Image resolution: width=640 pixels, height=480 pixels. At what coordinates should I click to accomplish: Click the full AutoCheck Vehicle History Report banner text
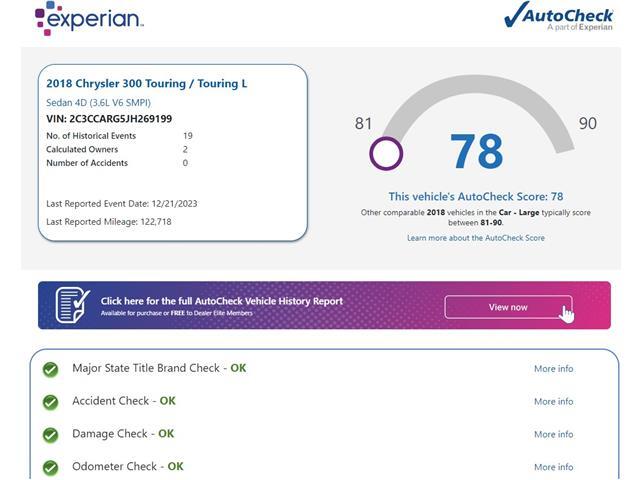coord(222,301)
